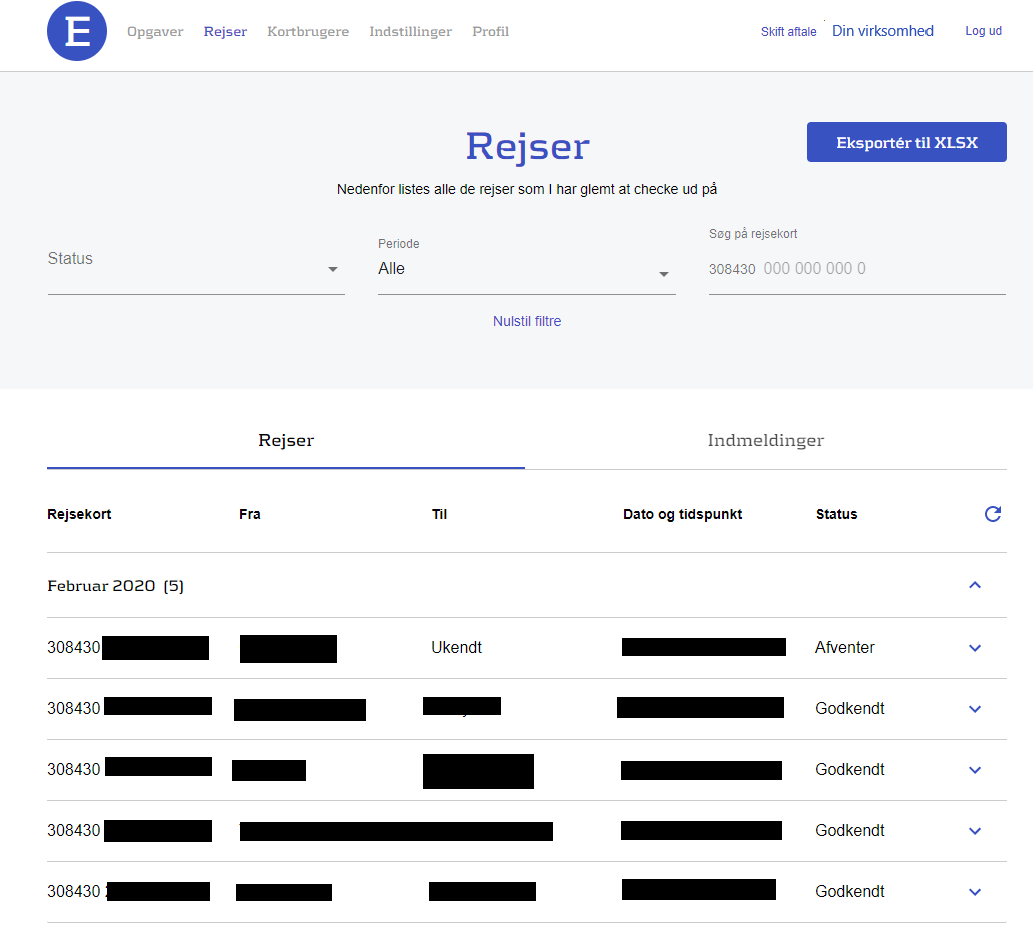
Task: Collapse the Februar 2020 group
Action: pyautogui.click(x=975, y=585)
